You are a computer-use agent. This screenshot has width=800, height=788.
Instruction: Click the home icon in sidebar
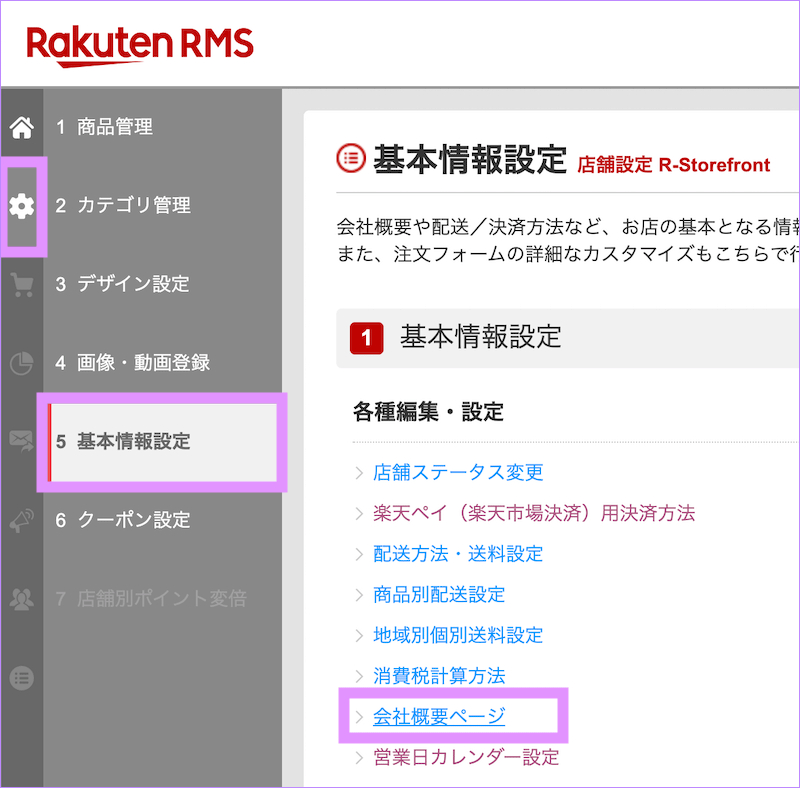21,127
